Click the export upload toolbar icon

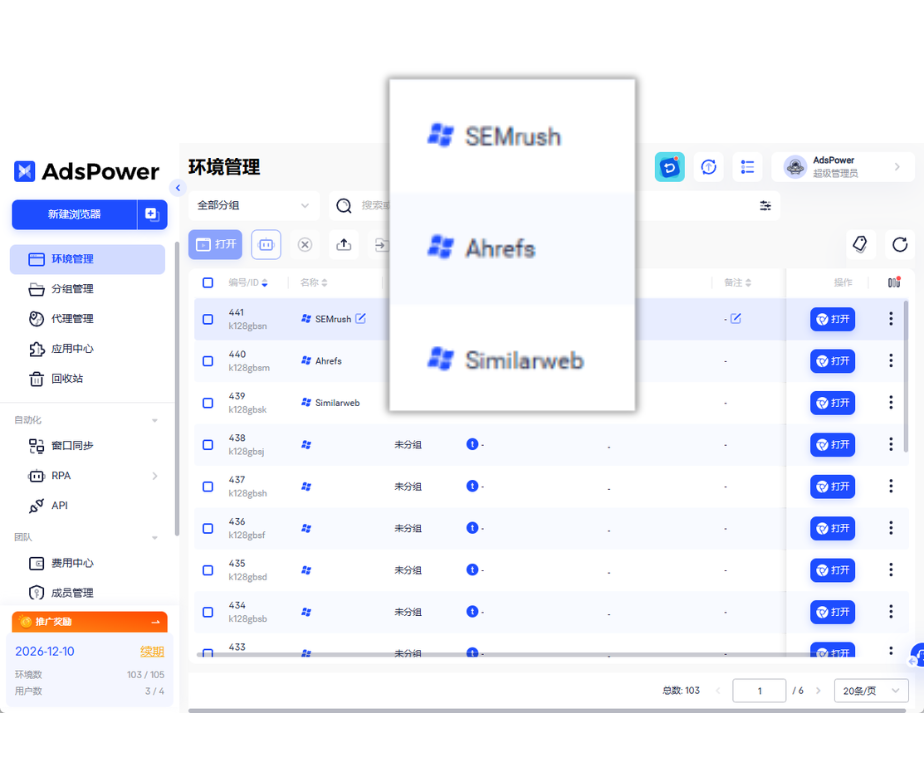[x=344, y=245]
